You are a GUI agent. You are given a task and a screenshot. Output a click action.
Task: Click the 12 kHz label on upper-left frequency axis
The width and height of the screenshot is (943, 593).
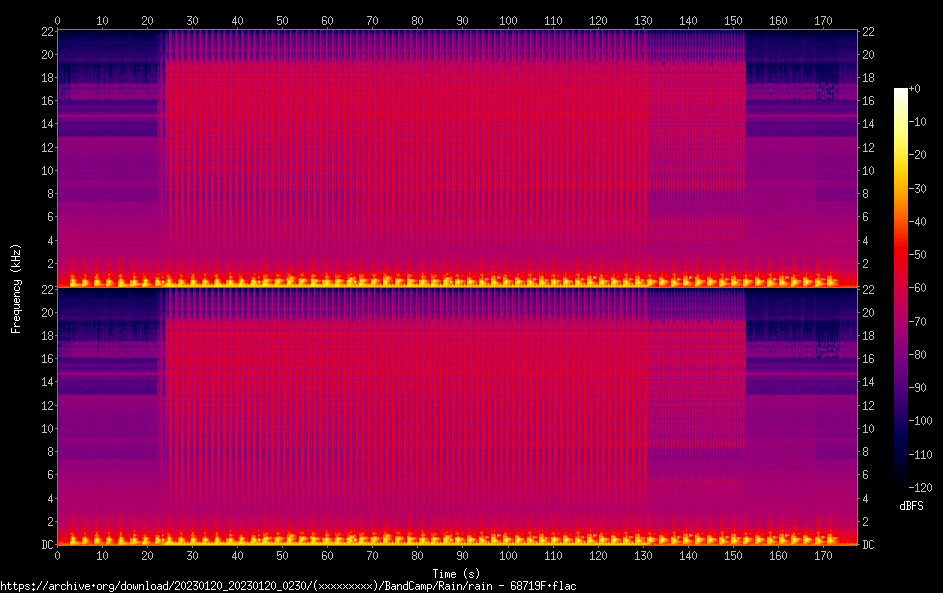pyautogui.click(x=44, y=147)
